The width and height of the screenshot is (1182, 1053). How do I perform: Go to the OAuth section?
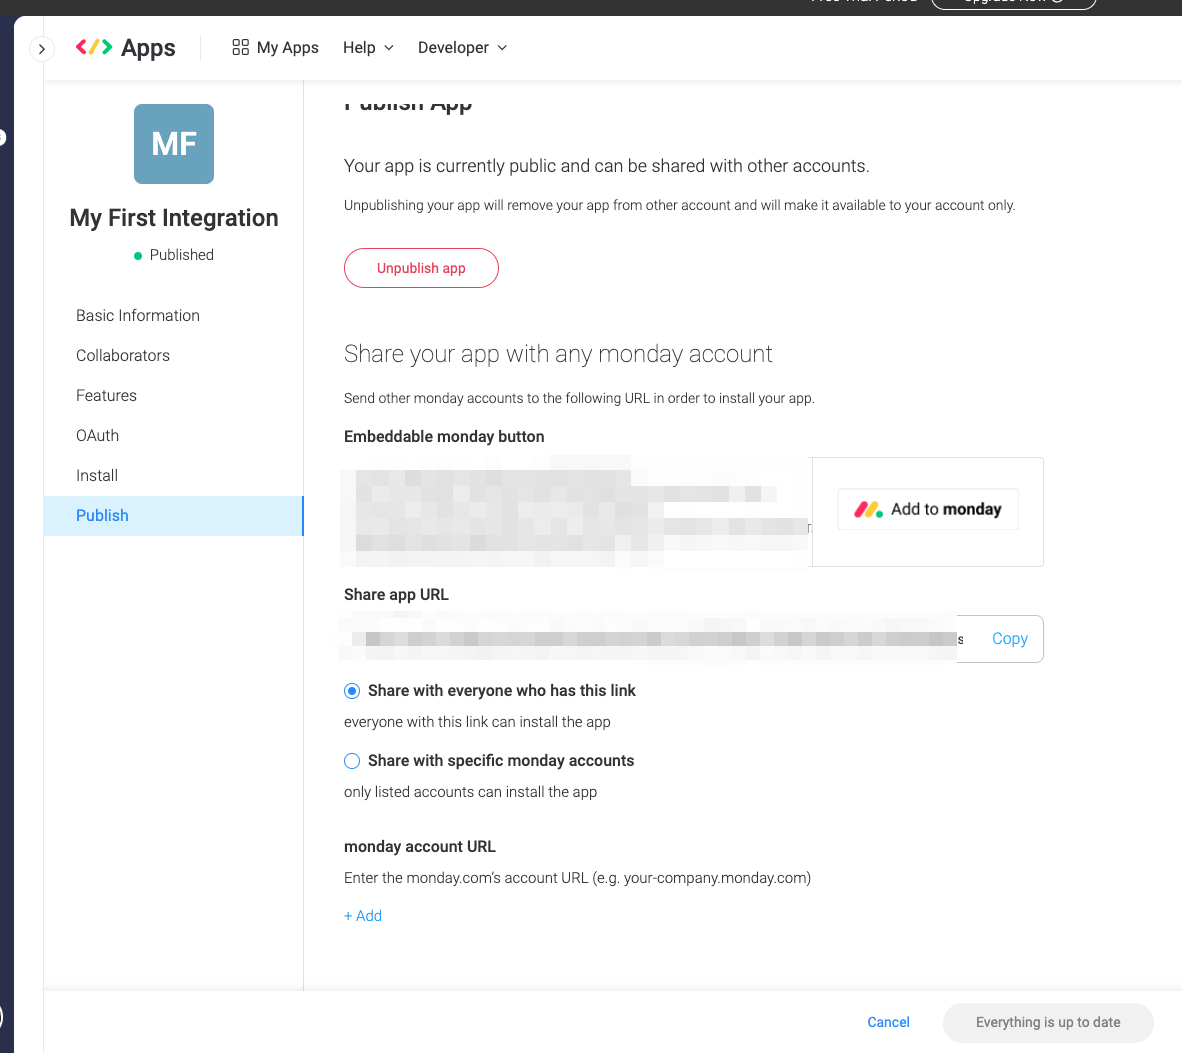(x=97, y=435)
